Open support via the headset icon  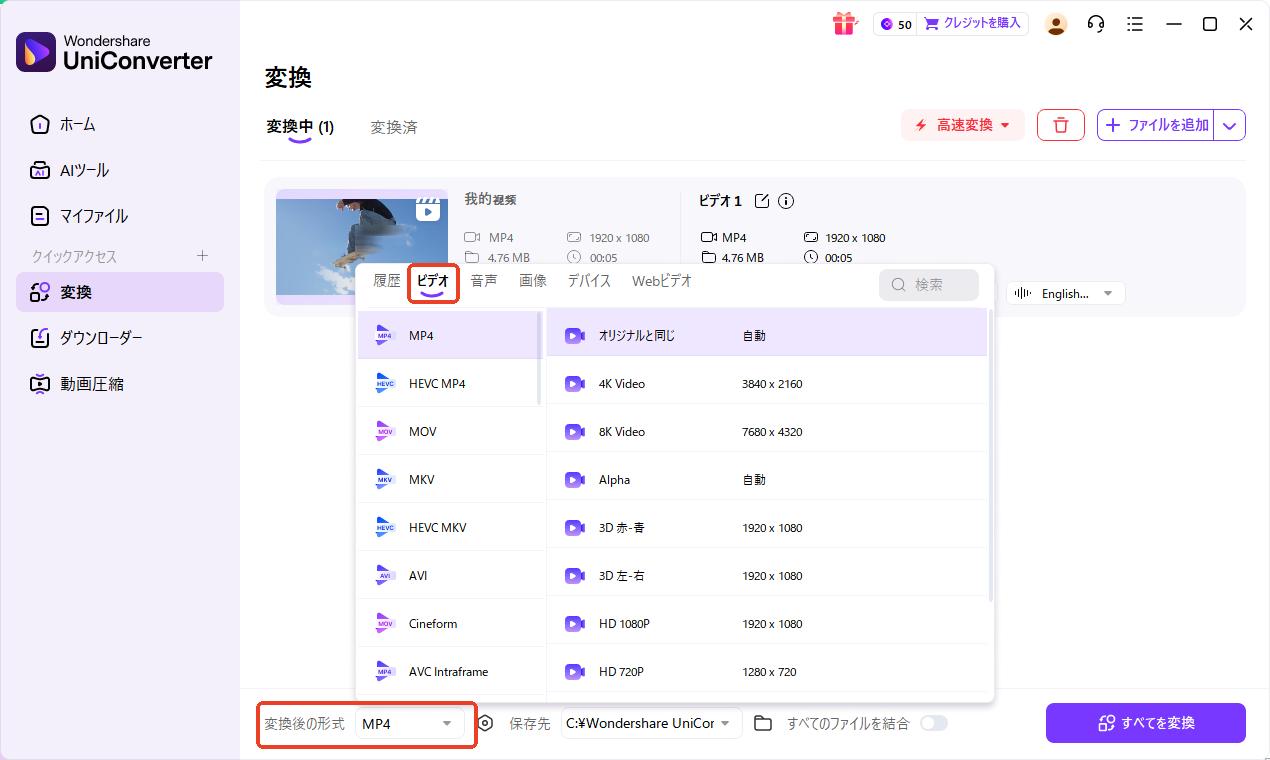click(x=1095, y=23)
